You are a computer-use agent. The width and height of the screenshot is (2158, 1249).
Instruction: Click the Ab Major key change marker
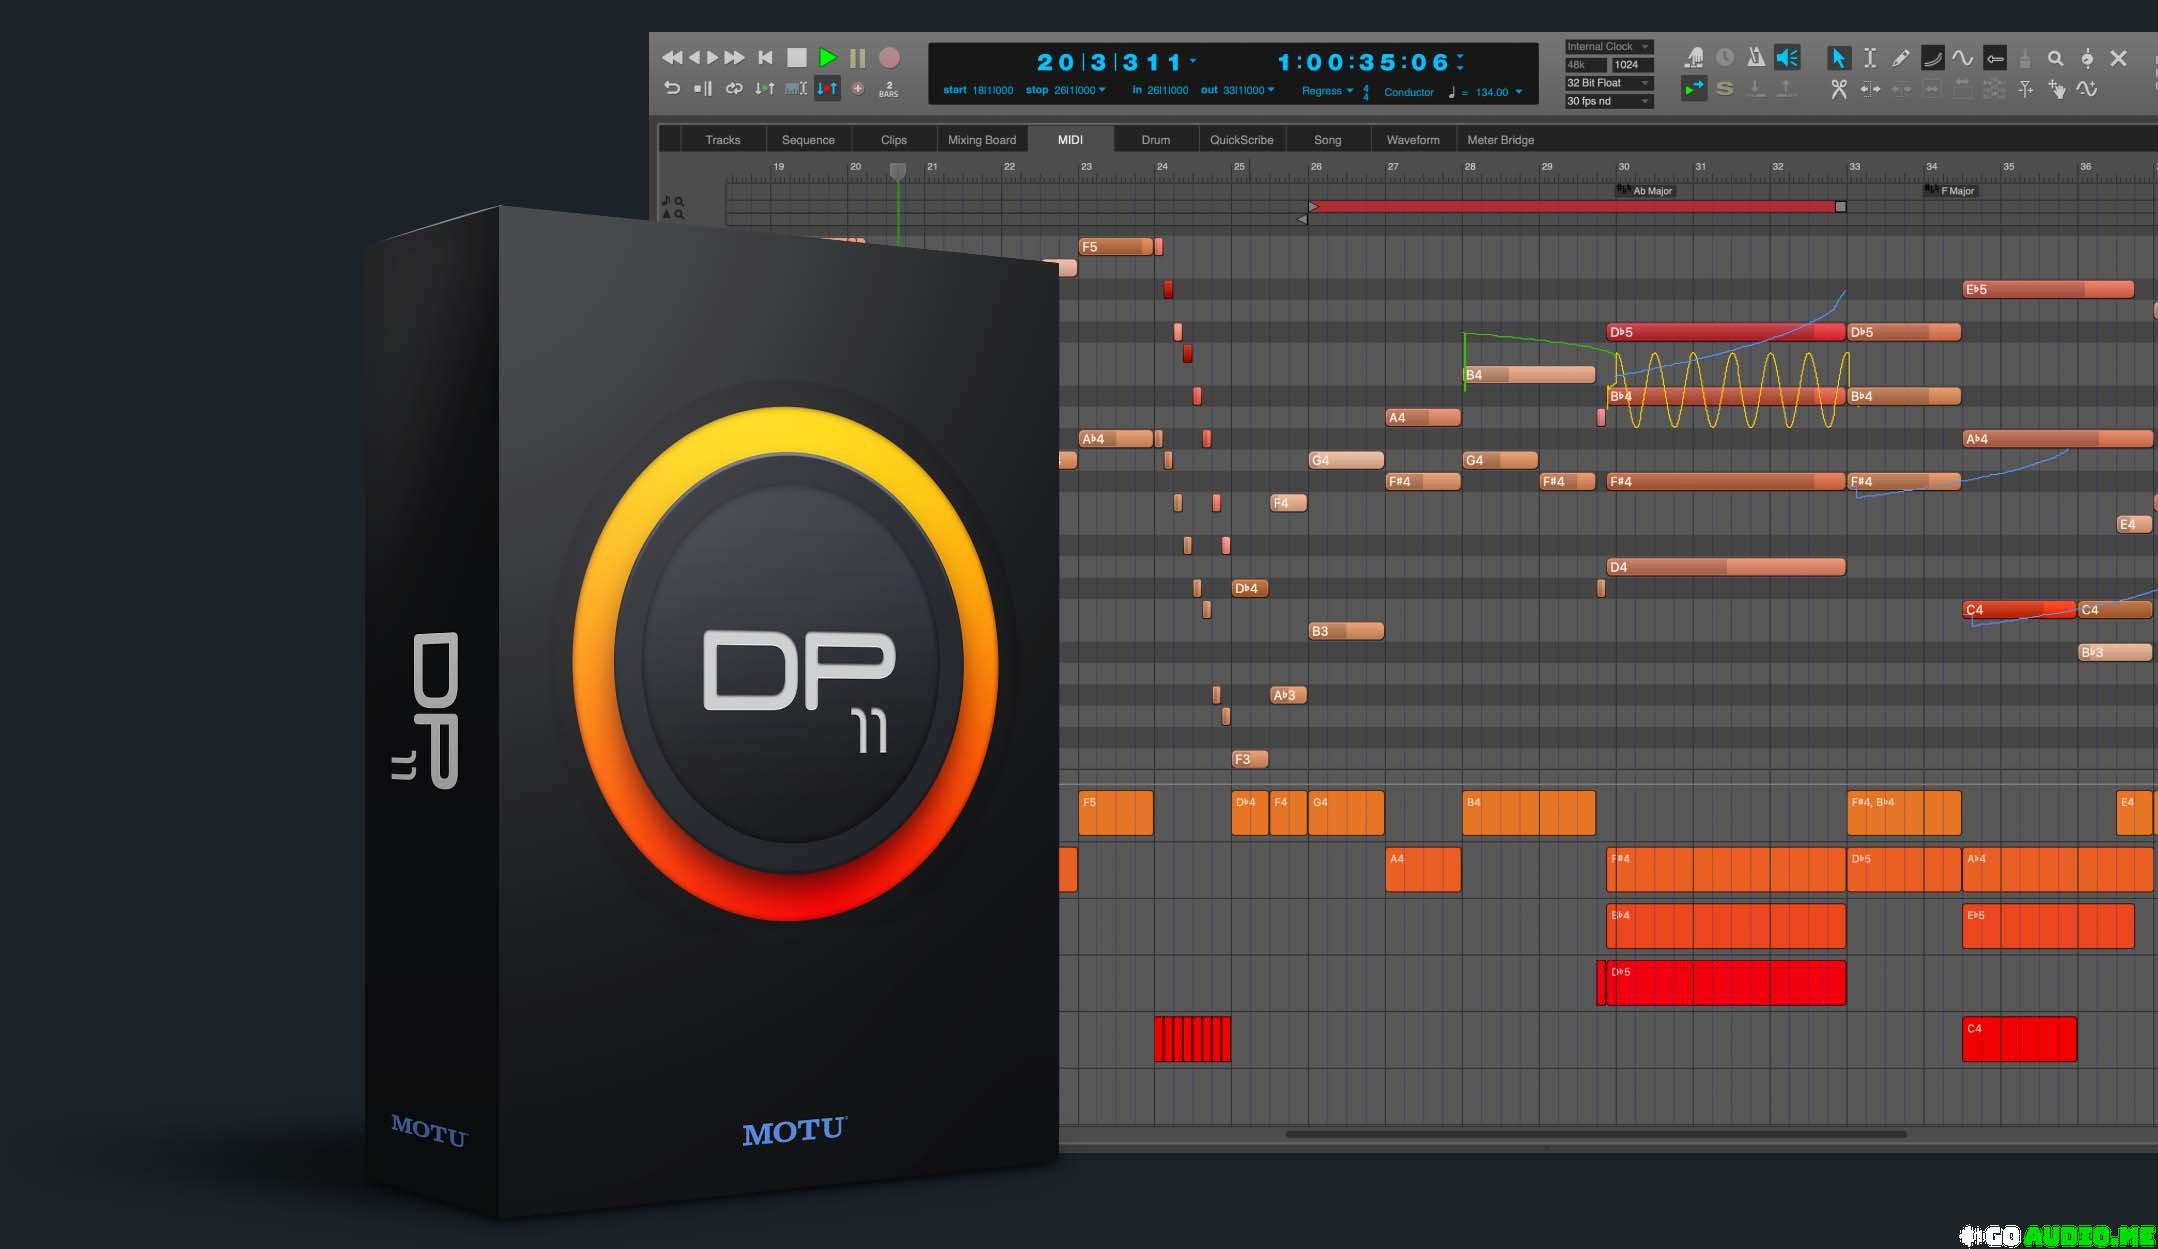pos(1645,190)
